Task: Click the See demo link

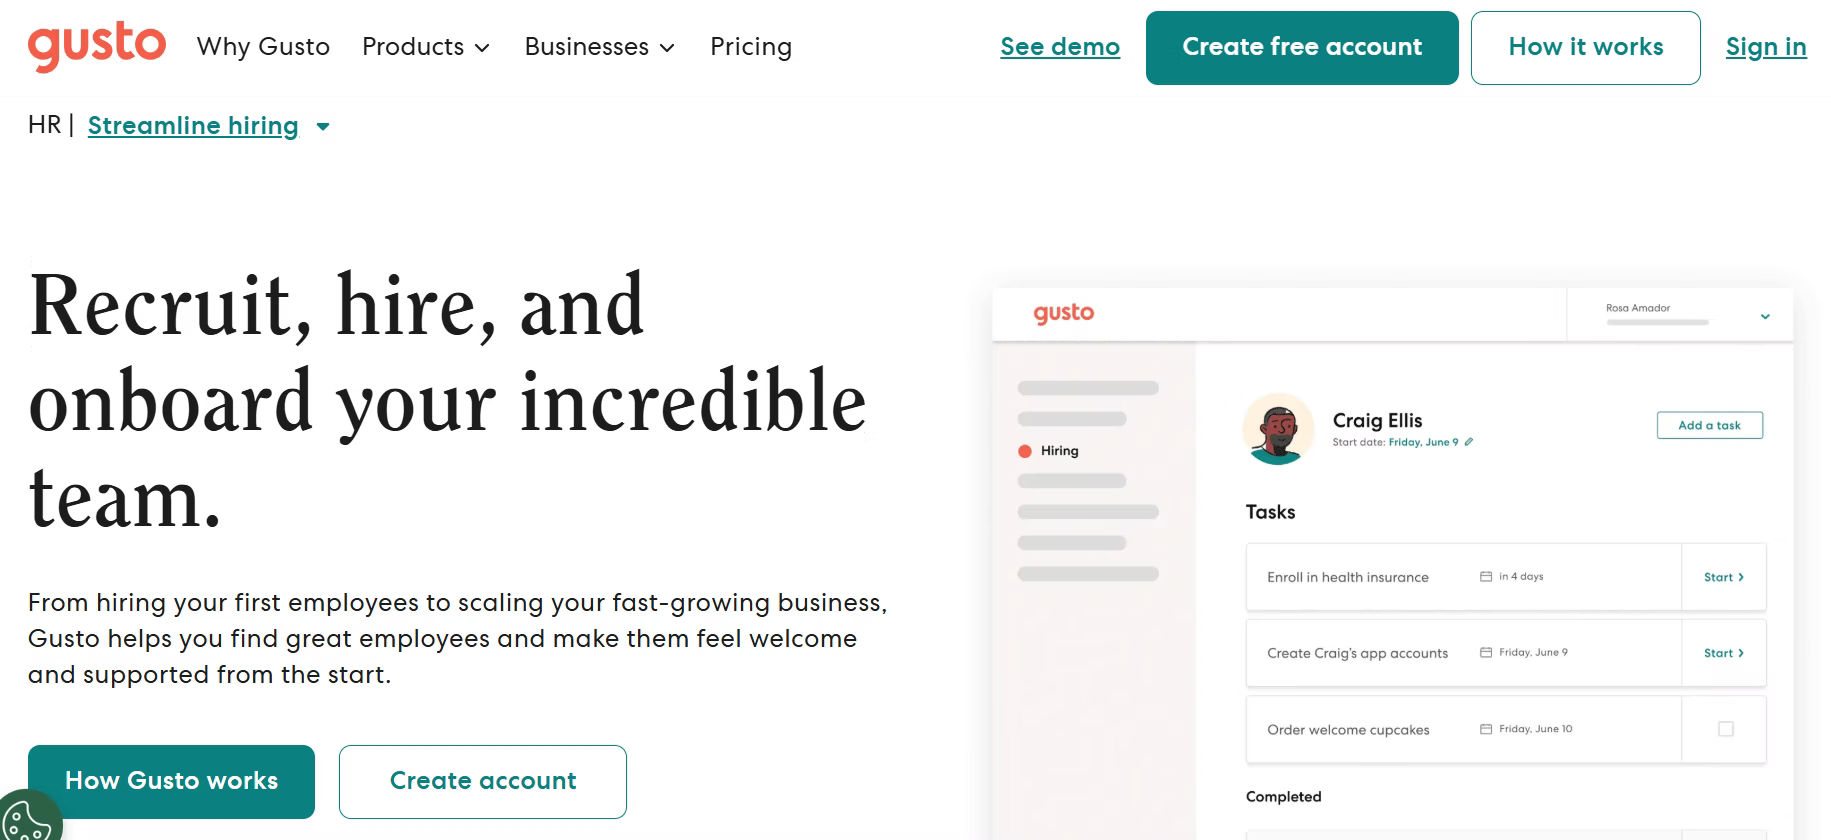Action: (1059, 47)
